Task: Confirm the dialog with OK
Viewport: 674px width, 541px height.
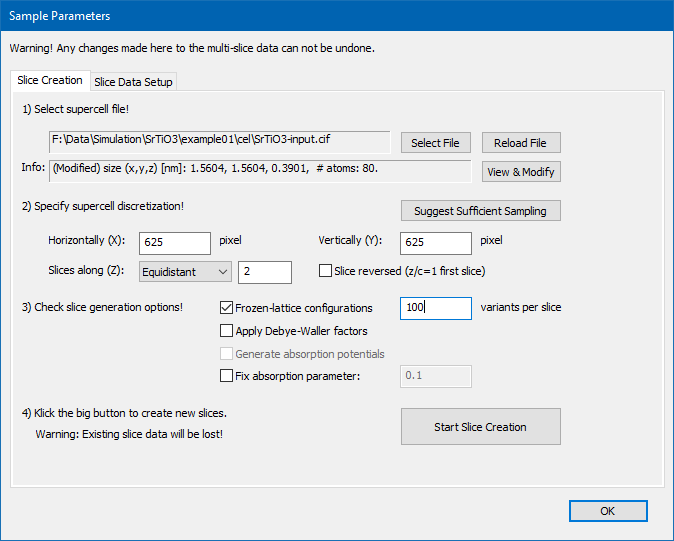Action: [608, 511]
